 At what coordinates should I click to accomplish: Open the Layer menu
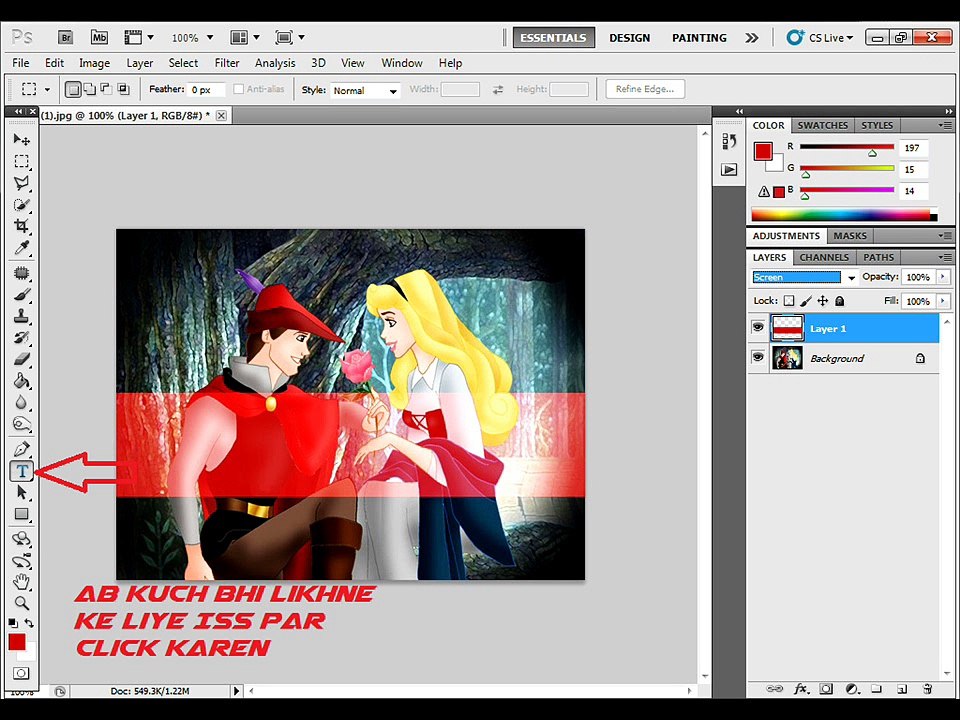click(x=140, y=63)
